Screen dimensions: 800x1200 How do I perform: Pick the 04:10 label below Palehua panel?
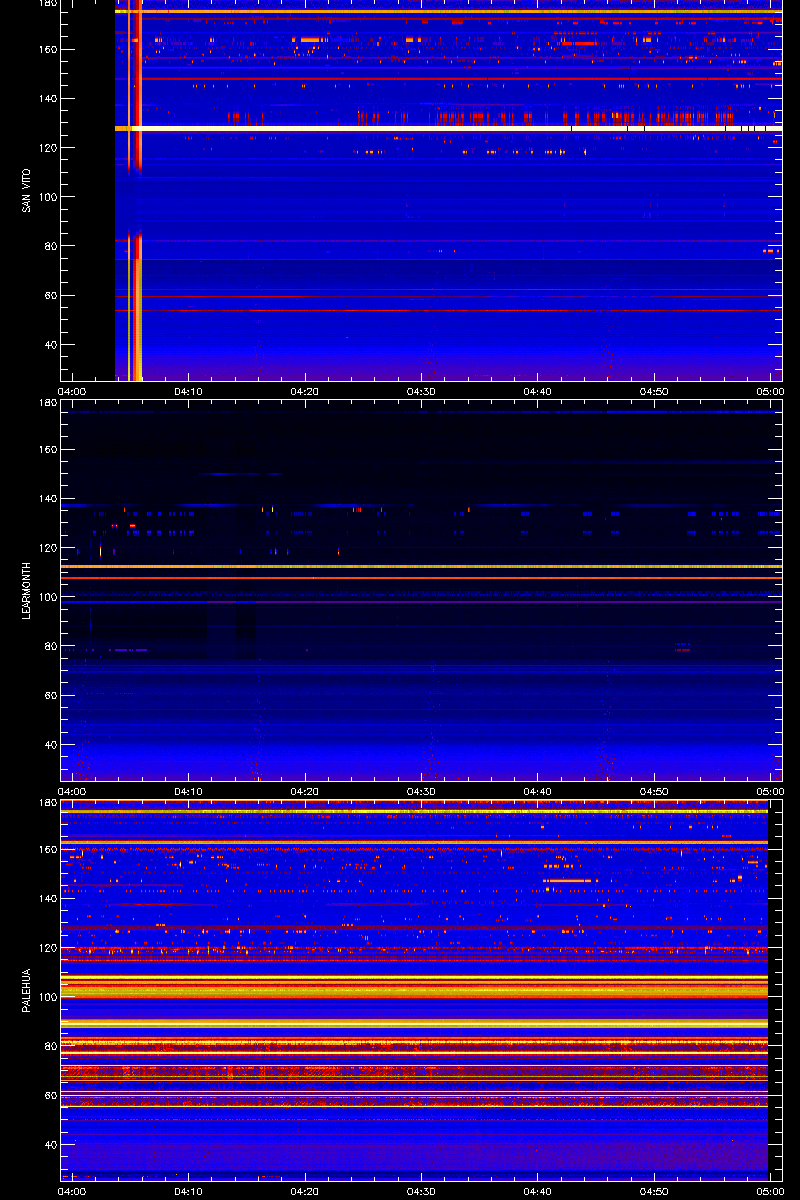(189, 1191)
